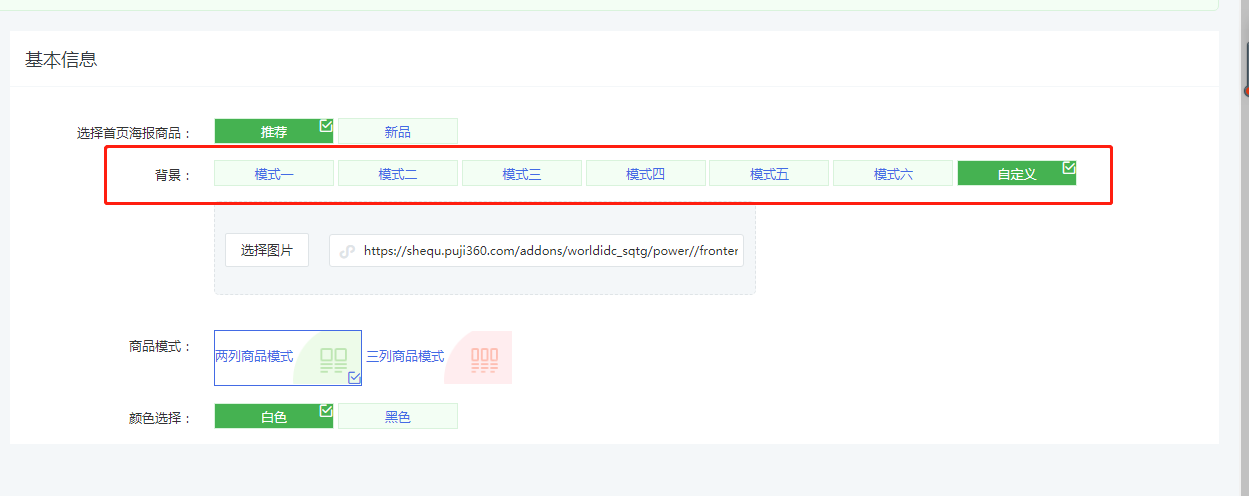Select the 推荐 poster product option
Screen dimensions: 1249x496
click(x=274, y=131)
